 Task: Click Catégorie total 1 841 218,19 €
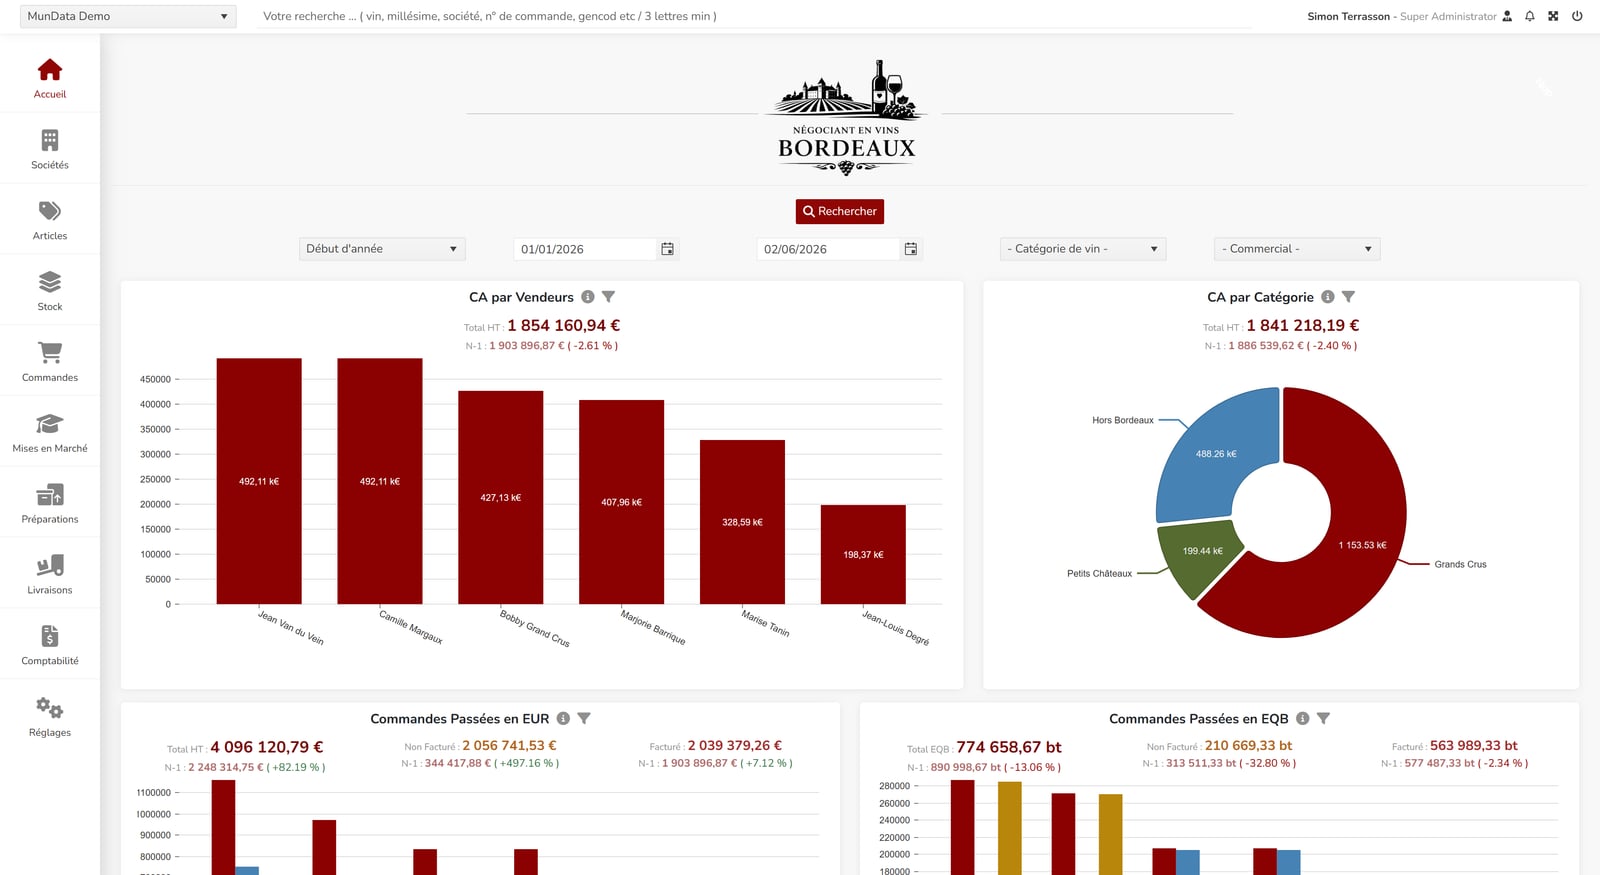click(1303, 325)
